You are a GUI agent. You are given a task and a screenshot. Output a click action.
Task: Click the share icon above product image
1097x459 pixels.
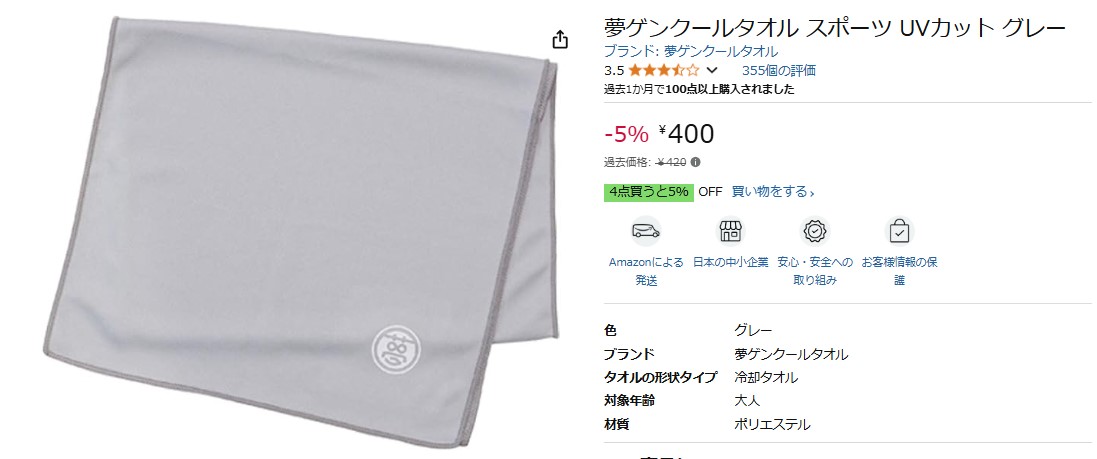point(560,40)
